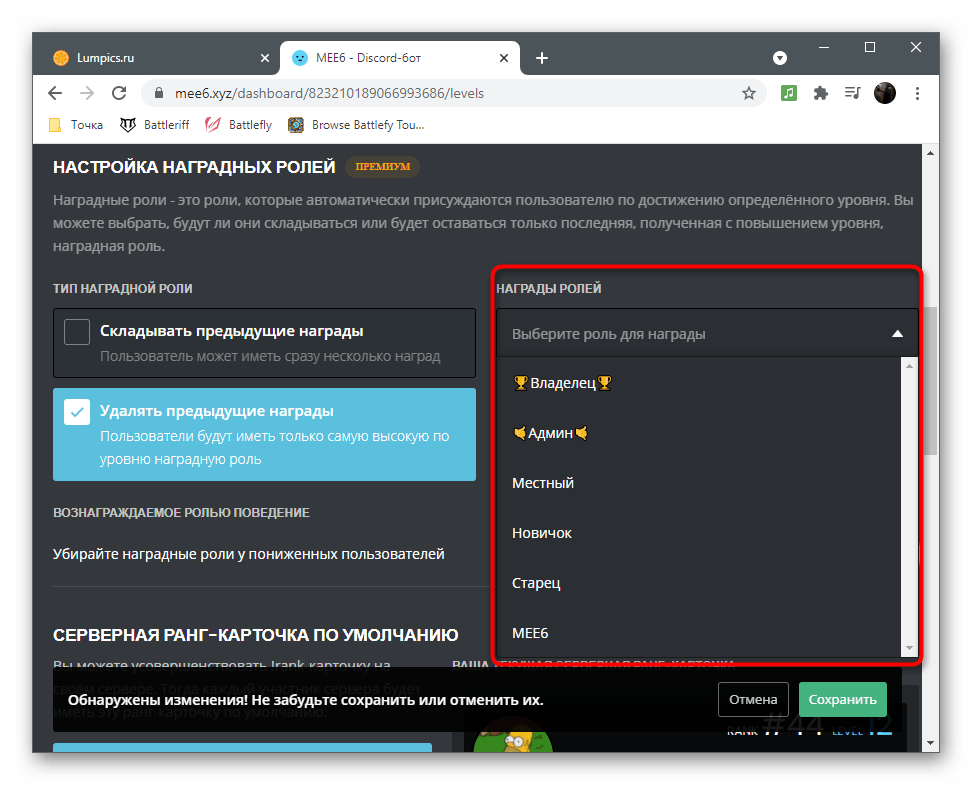Viewport: 972px width, 785px height.
Task: Open the Extensions puzzle piece menu
Action: pyautogui.click(x=821, y=93)
